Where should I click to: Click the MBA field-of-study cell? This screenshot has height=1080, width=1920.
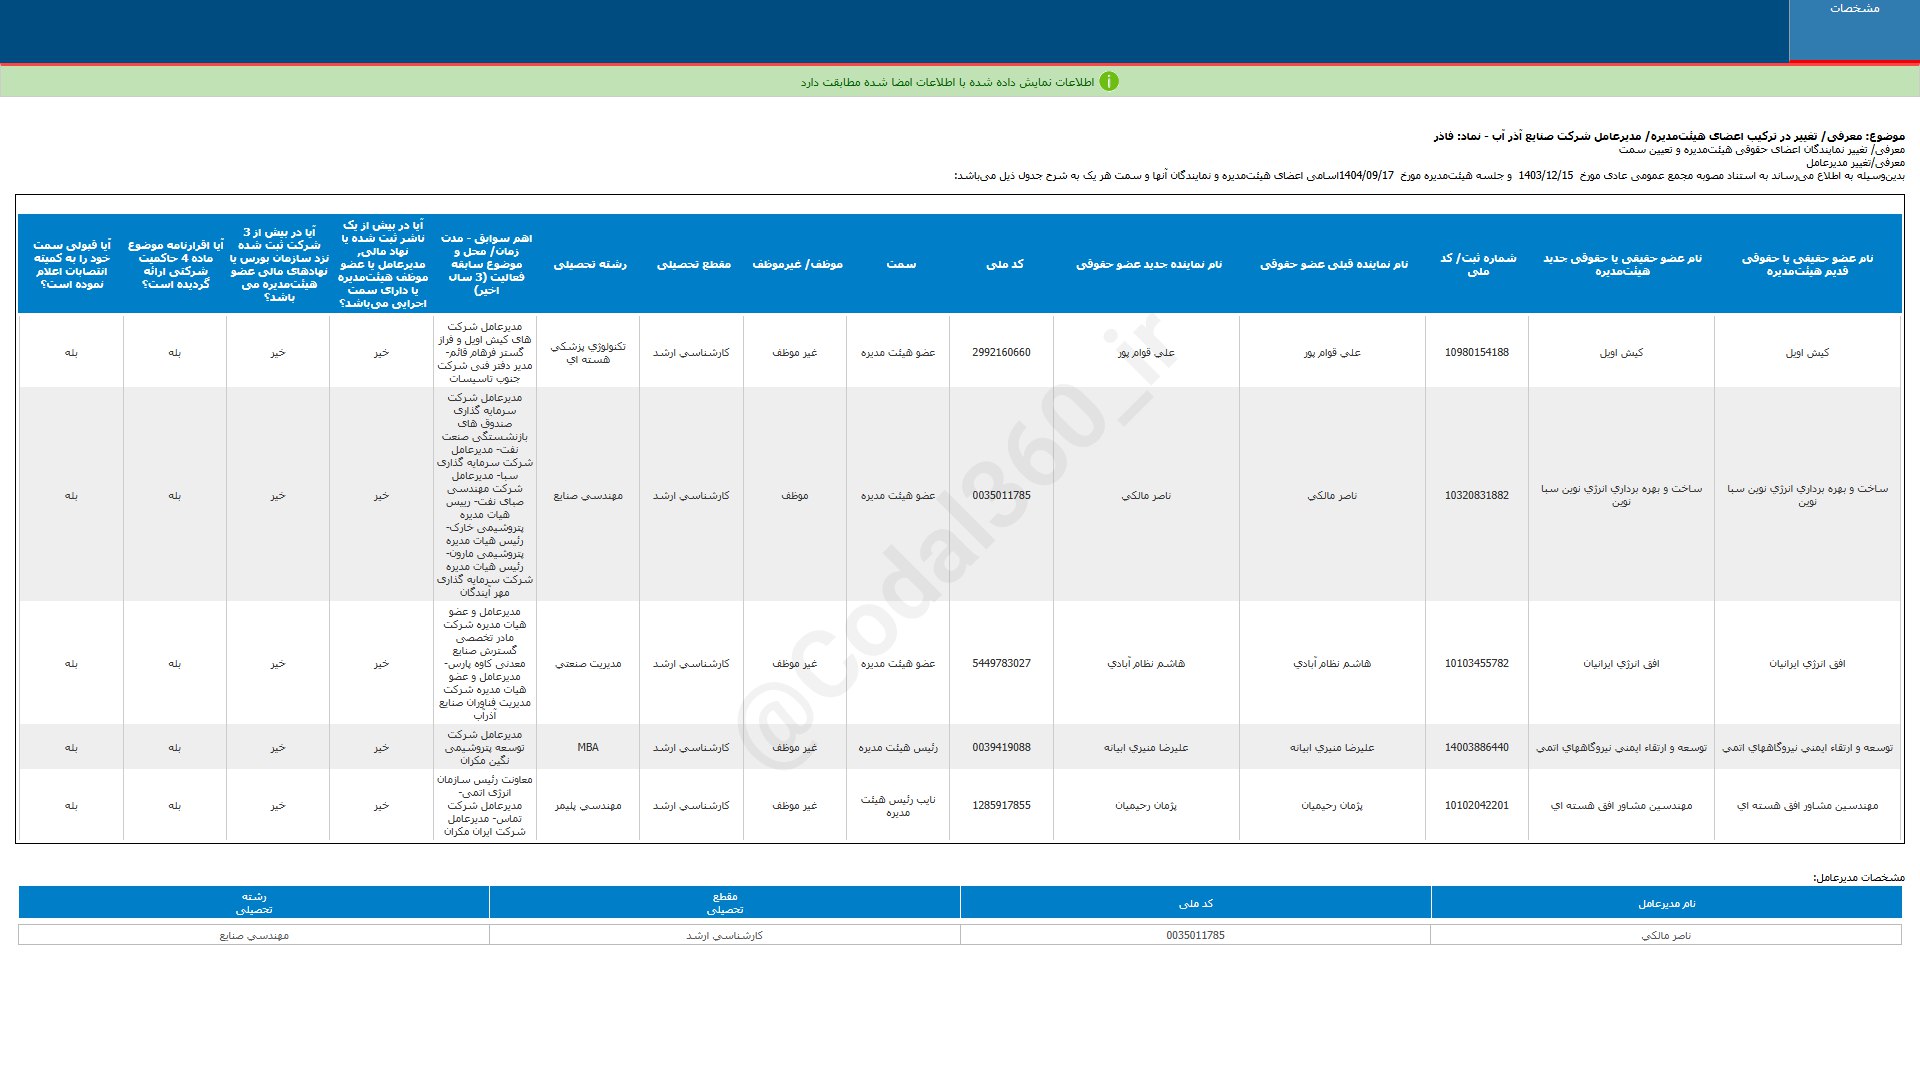click(x=588, y=748)
